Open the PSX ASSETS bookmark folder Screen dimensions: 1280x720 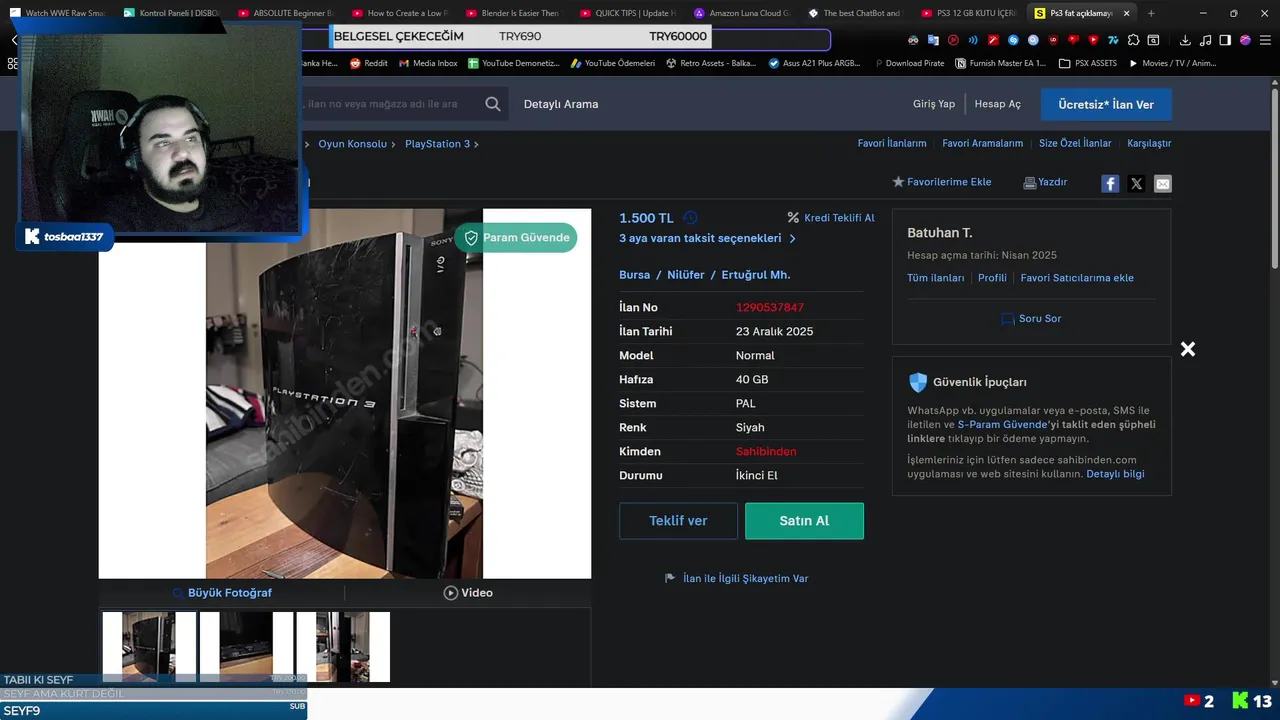tap(1088, 63)
